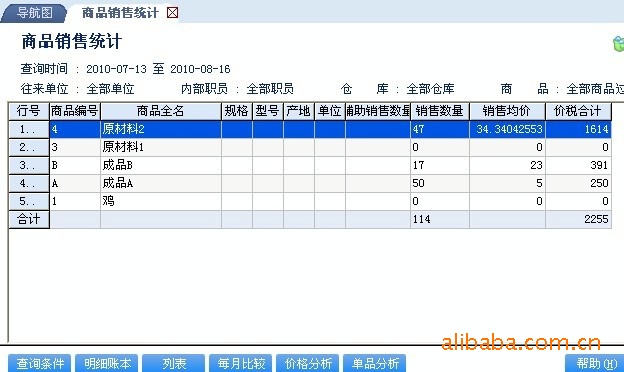Click the 全部职员 value
624x372 pixels.
coord(270,89)
